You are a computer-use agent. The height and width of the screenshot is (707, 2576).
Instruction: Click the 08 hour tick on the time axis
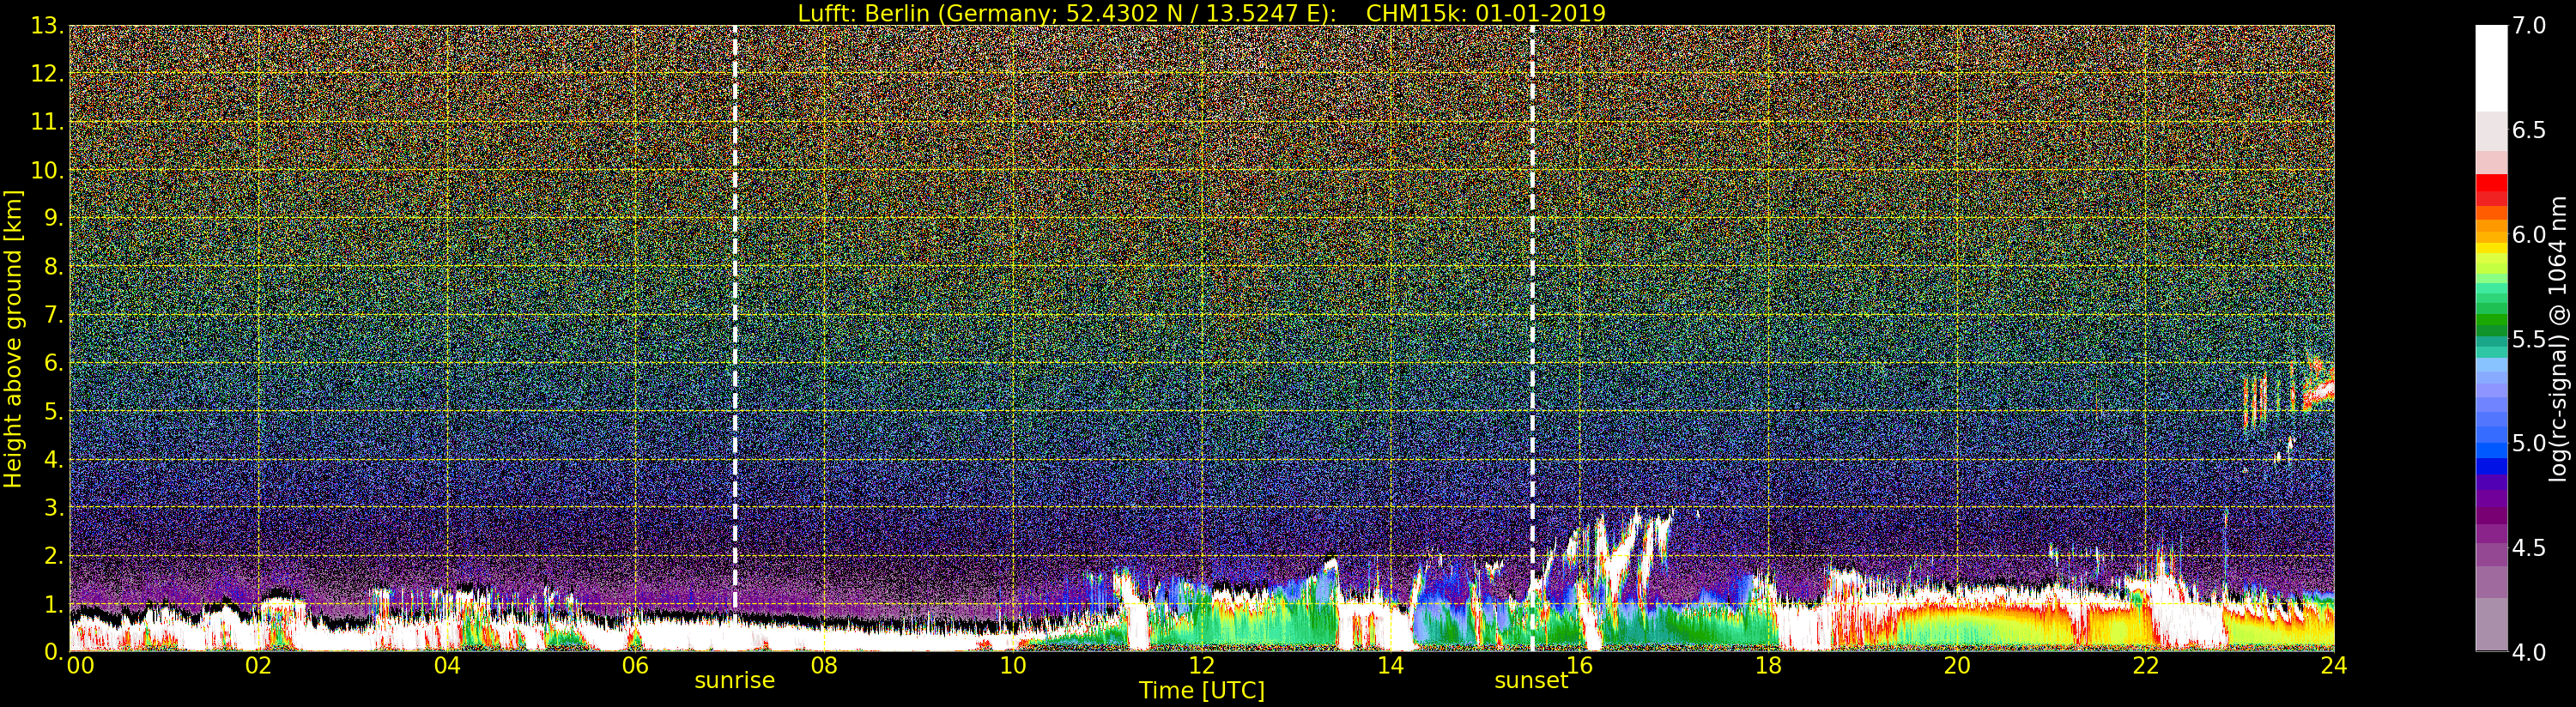pyautogui.click(x=824, y=666)
